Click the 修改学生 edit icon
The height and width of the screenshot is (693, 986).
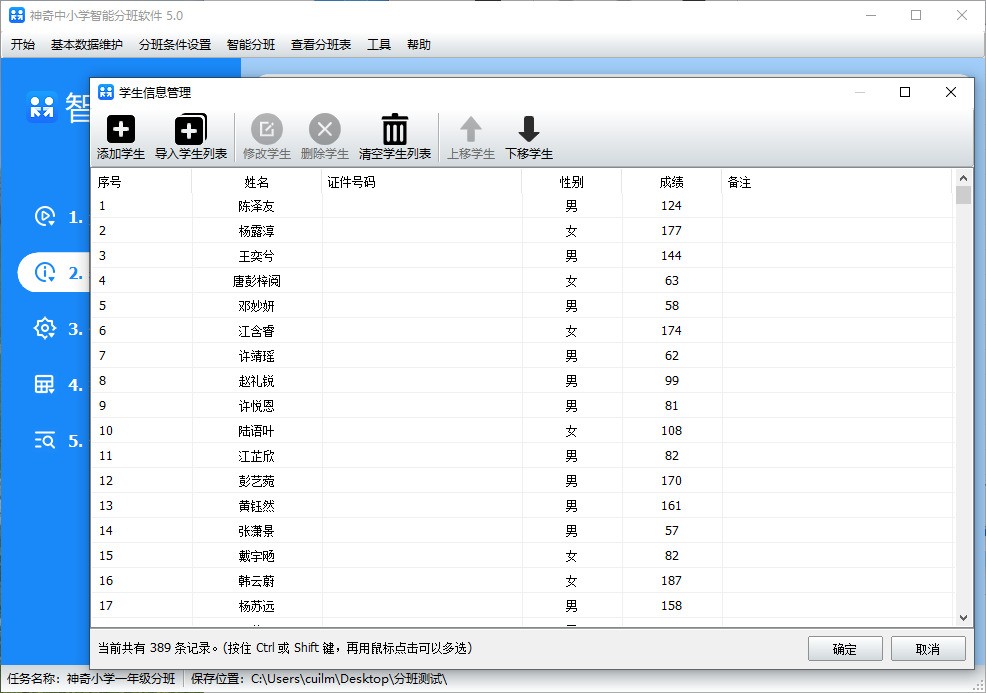267,130
